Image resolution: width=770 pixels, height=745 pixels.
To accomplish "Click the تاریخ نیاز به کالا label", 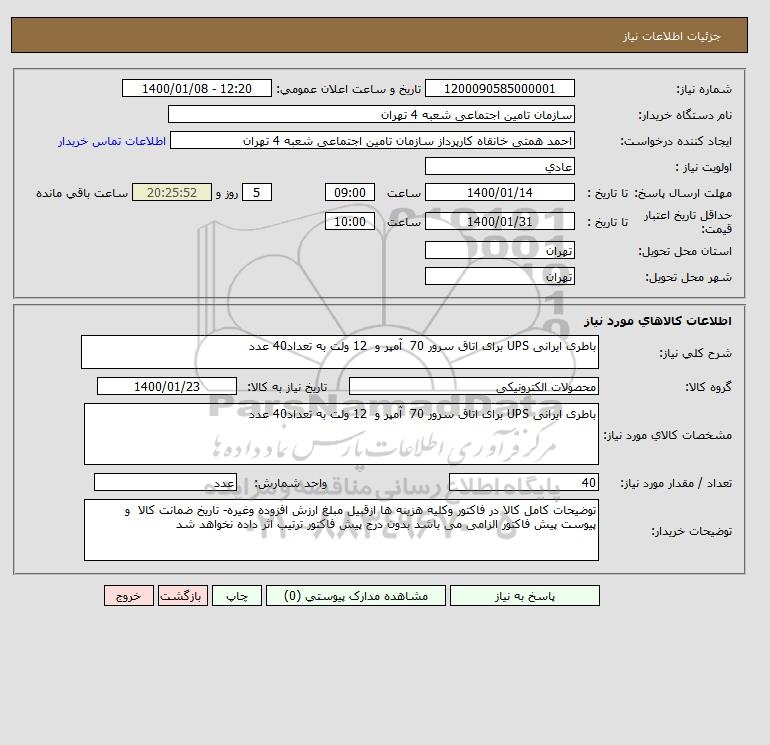I will click(287, 387).
